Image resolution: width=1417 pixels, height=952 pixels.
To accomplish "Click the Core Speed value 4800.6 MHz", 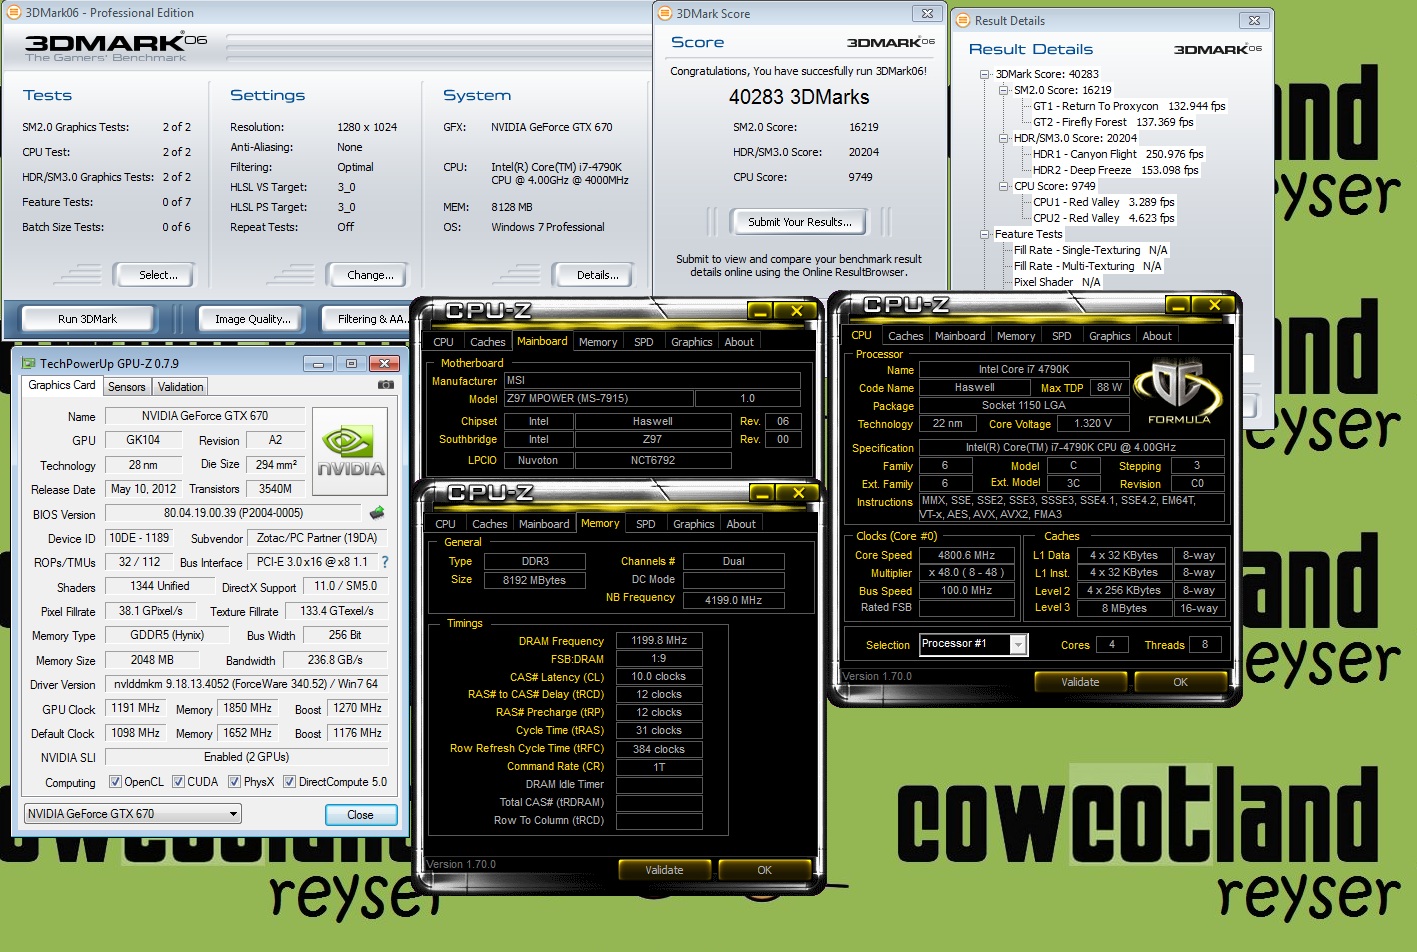I will [x=967, y=555].
